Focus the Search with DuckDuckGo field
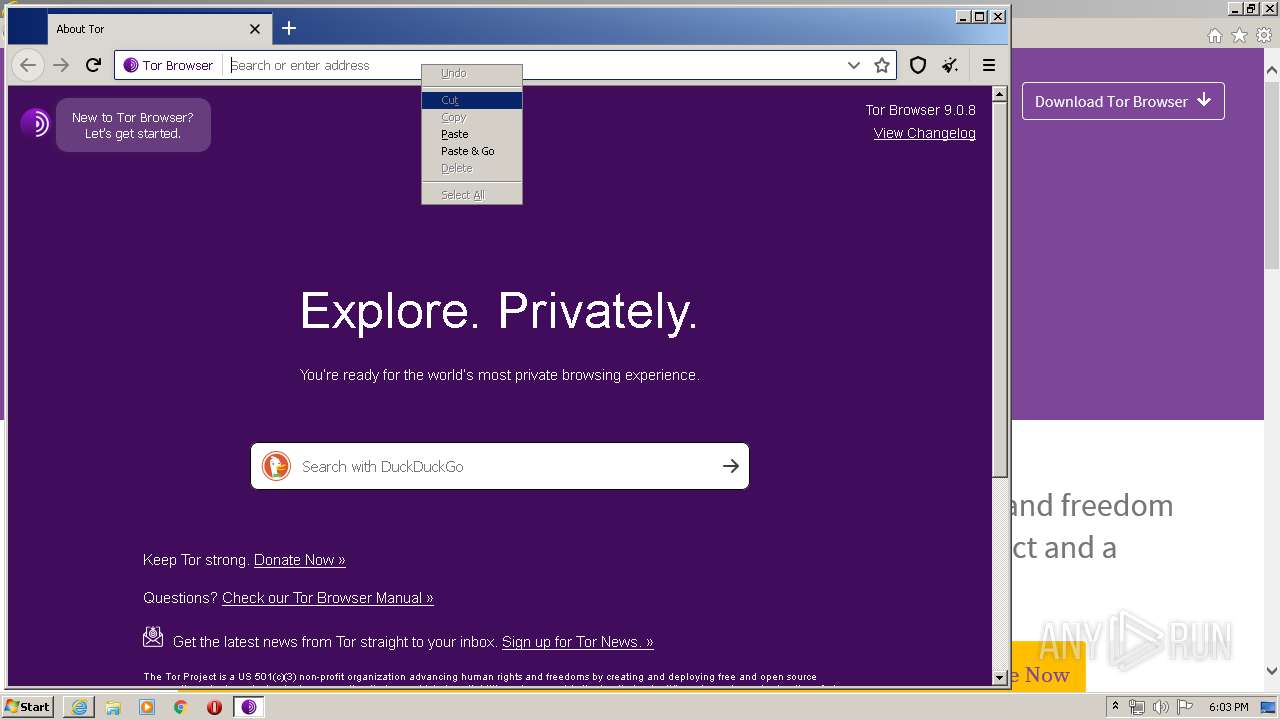Viewport: 1280px width, 720px height. (500, 466)
